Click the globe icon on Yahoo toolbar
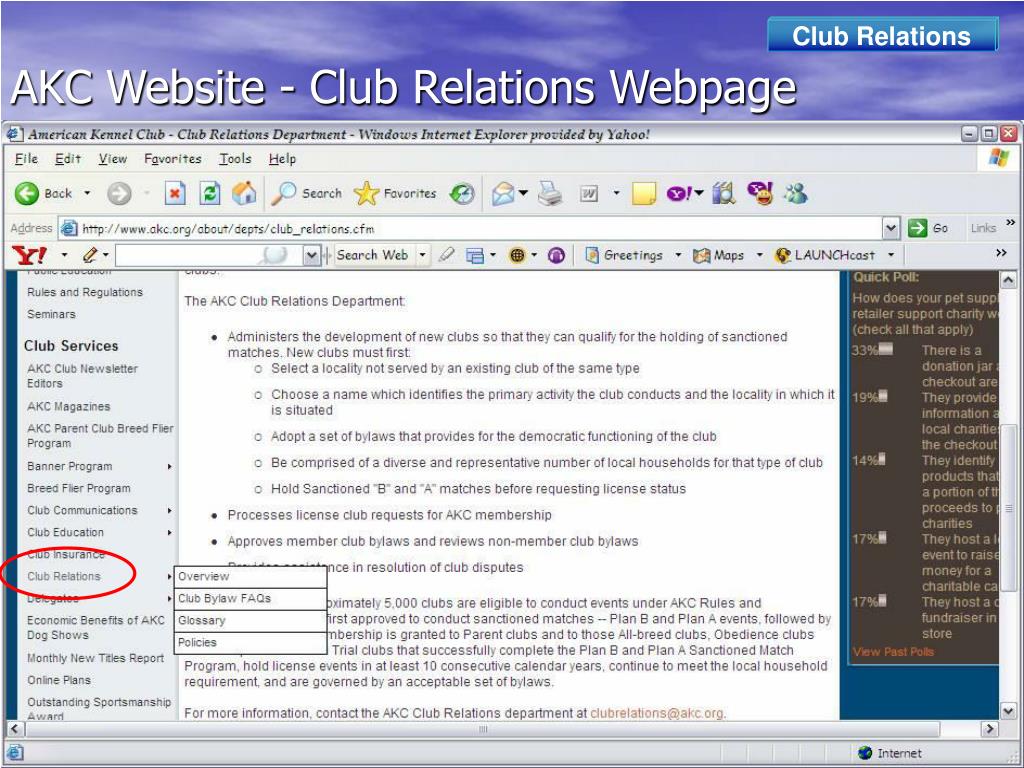1024x768 pixels. pos(517,256)
